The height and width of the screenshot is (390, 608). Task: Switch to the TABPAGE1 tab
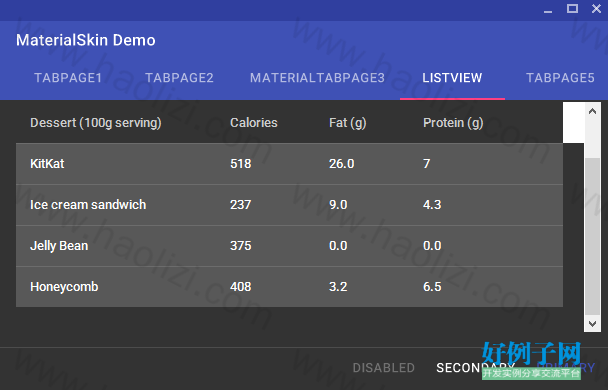click(68, 78)
